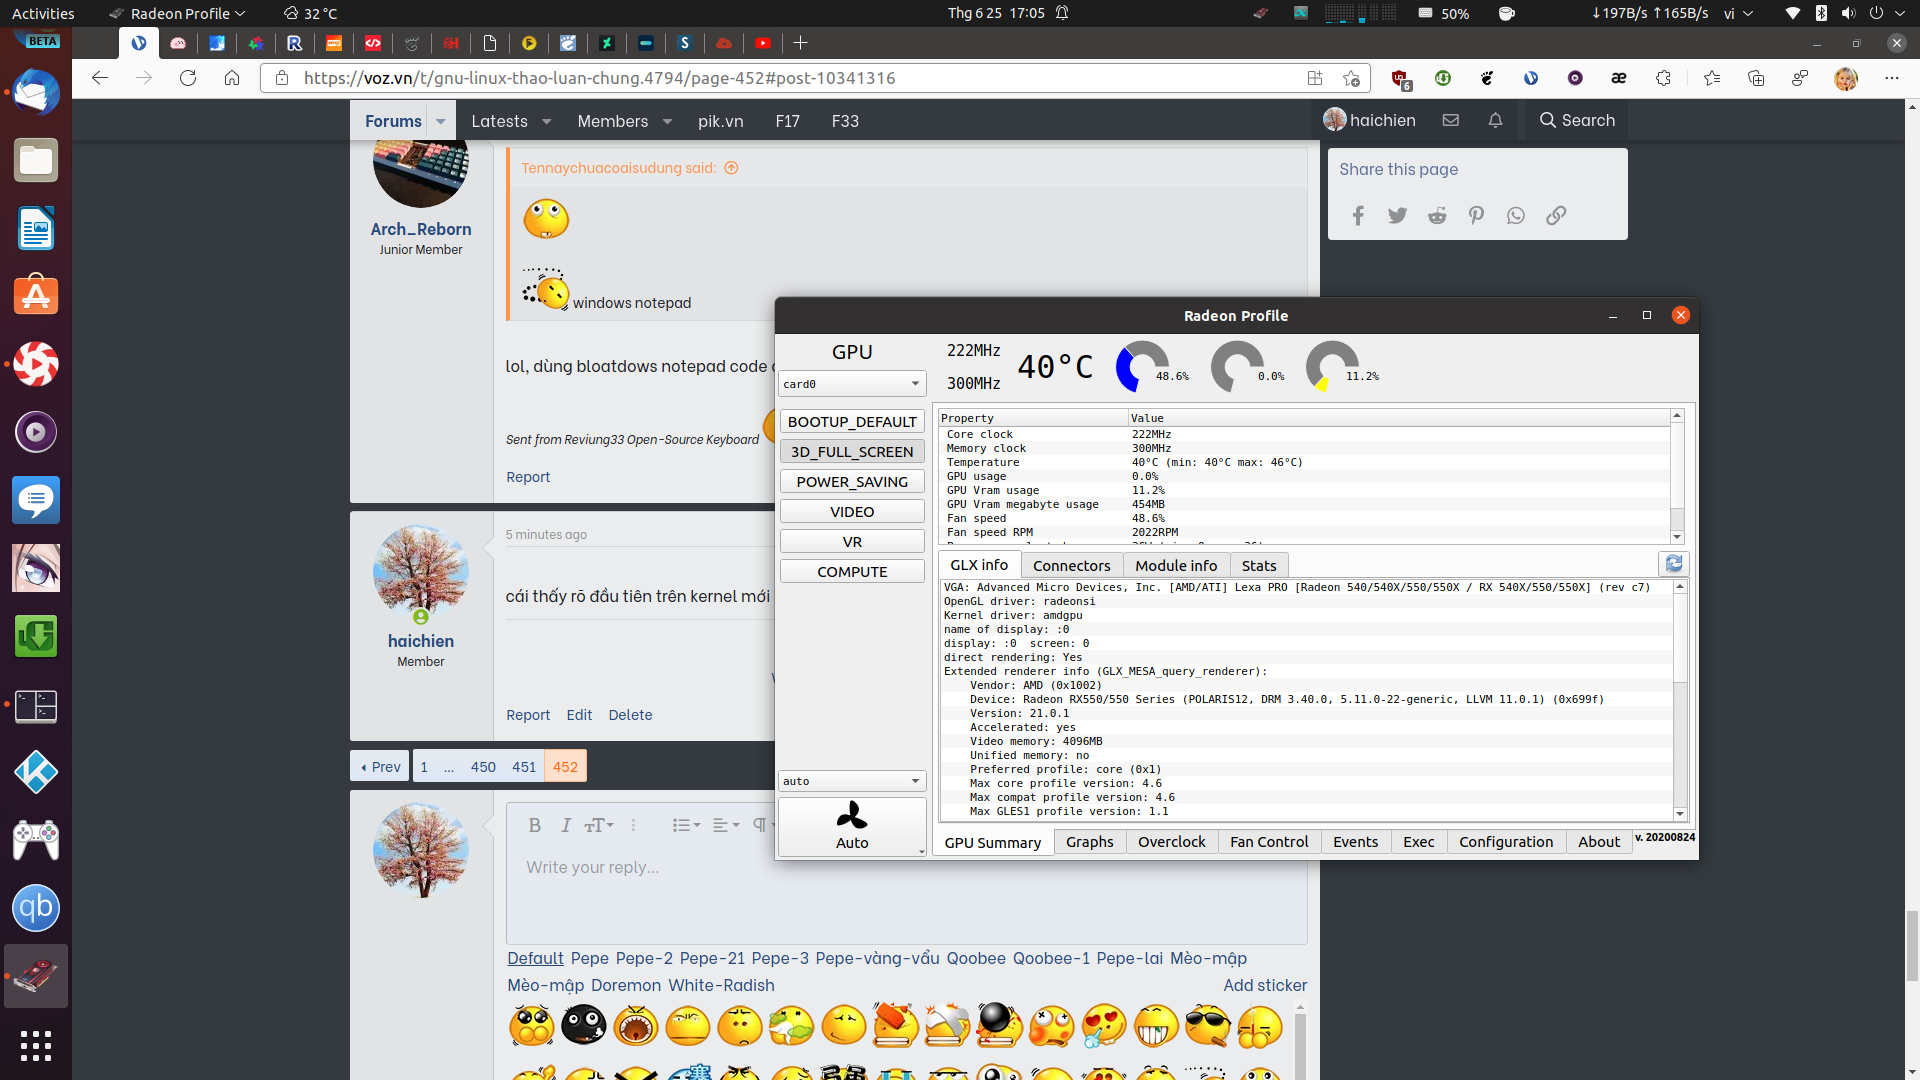Refresh the GLX info in Radeon Profile
The width and height of the screenshot is (1920, 1080).
pos(1674,564)
